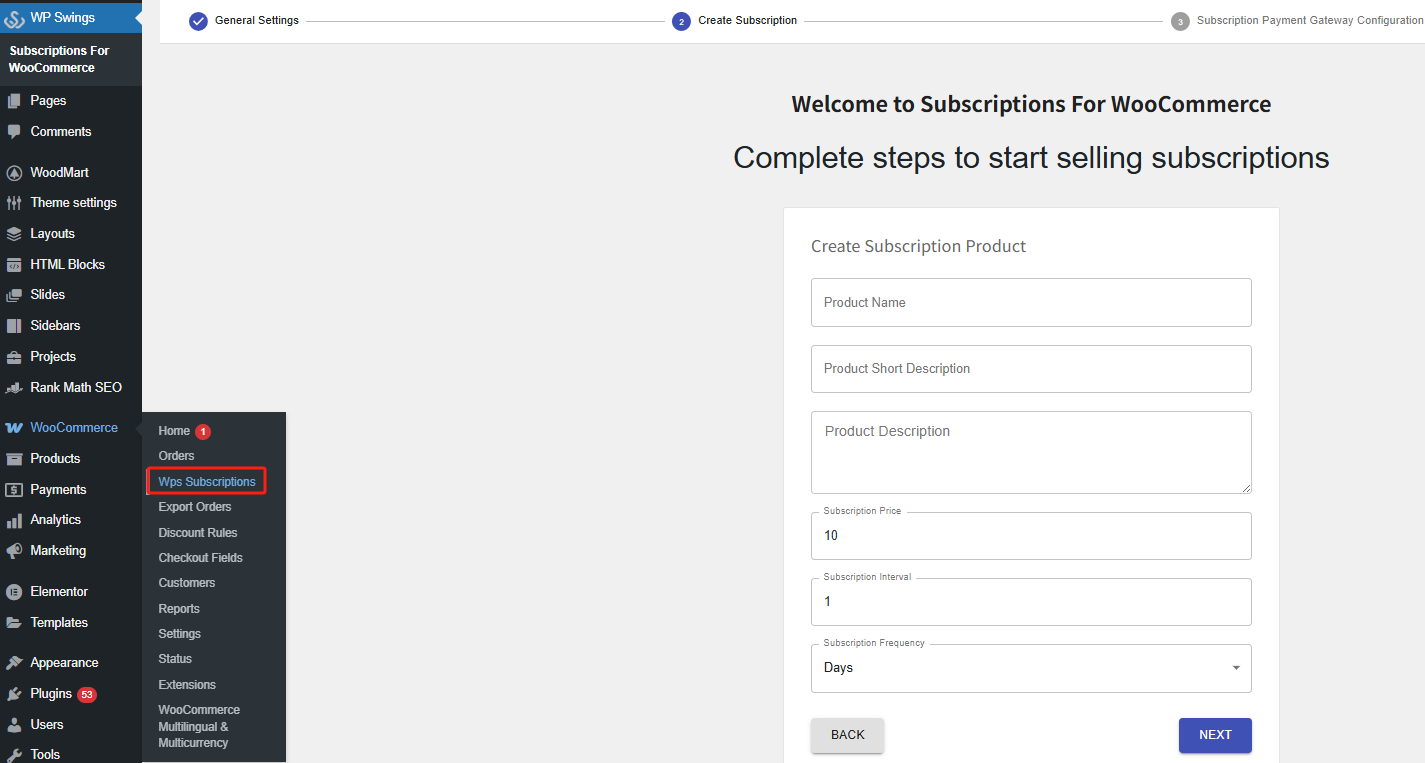Click the WP Swings logo icon

[x=14, y=18]
